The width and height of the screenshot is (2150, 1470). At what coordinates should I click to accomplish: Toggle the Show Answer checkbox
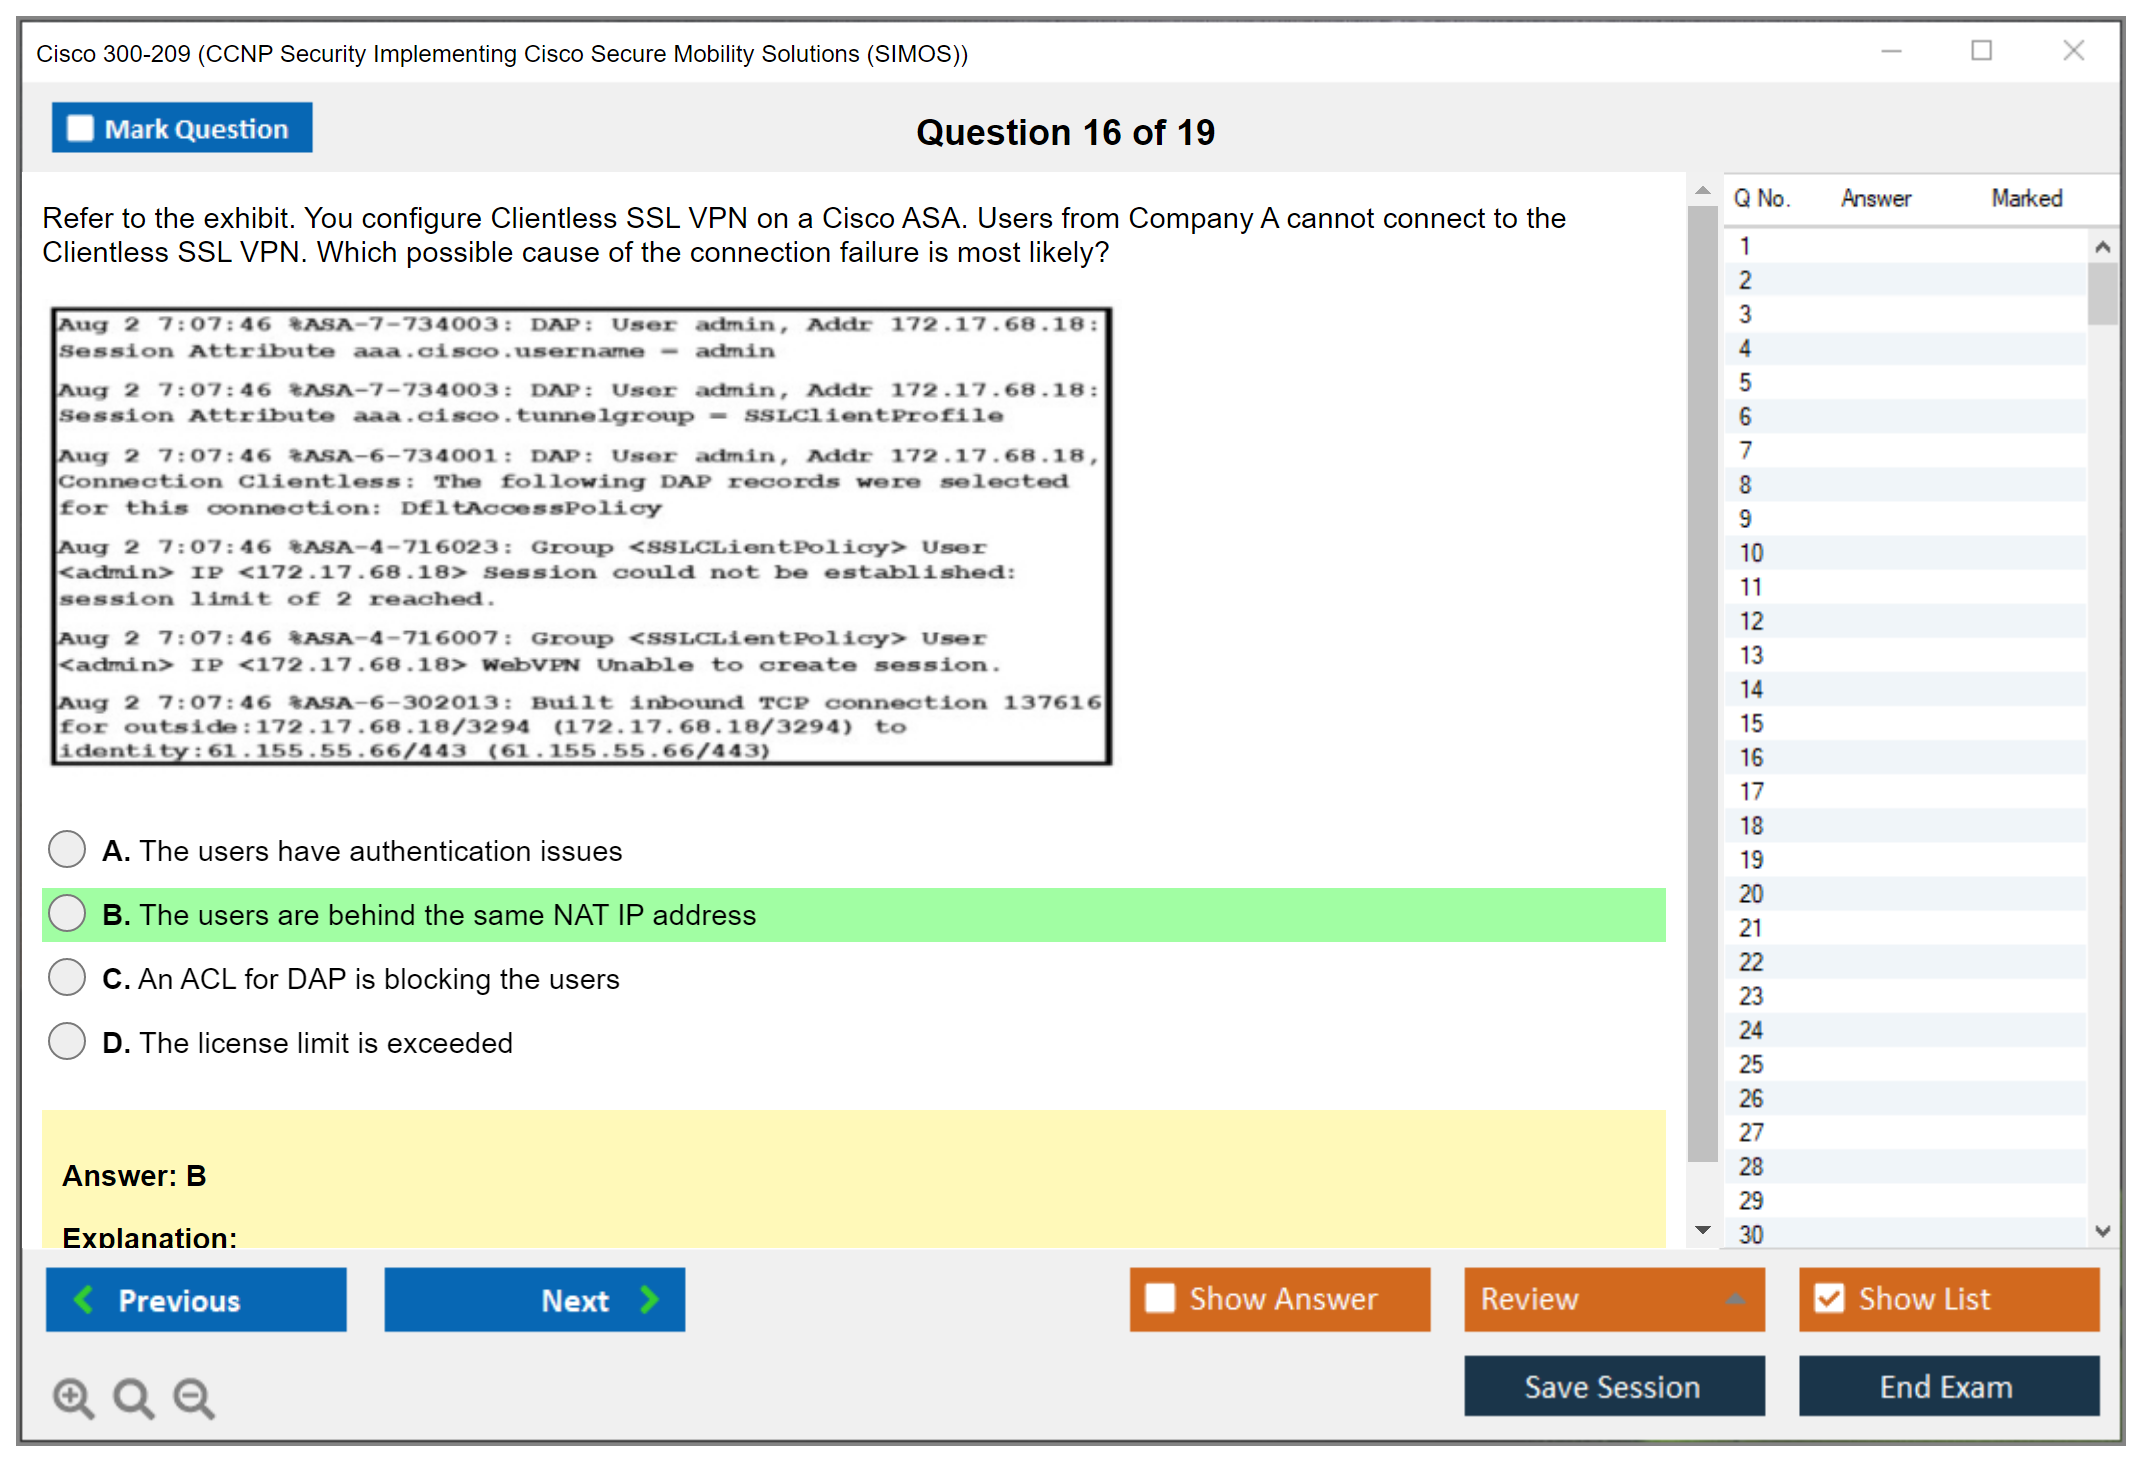click(x=1160, y=1298)
